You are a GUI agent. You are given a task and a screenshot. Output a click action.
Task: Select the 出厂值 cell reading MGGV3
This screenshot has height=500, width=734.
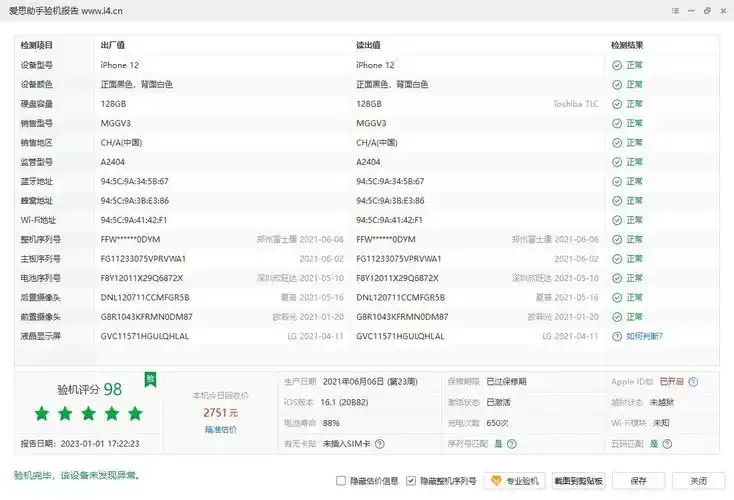[116, 123]
